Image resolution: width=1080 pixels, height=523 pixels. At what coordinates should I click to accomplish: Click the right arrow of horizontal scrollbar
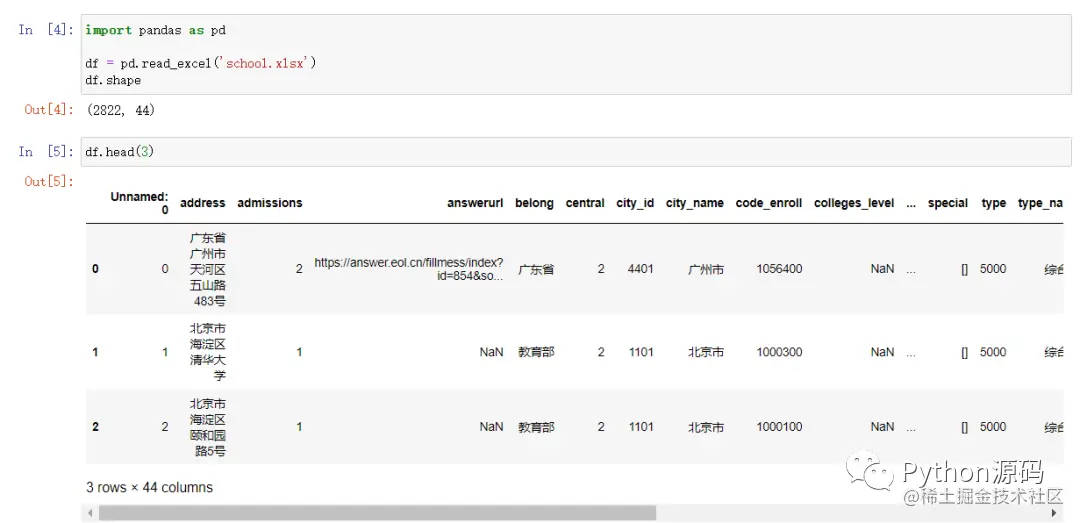point(1053,513)
